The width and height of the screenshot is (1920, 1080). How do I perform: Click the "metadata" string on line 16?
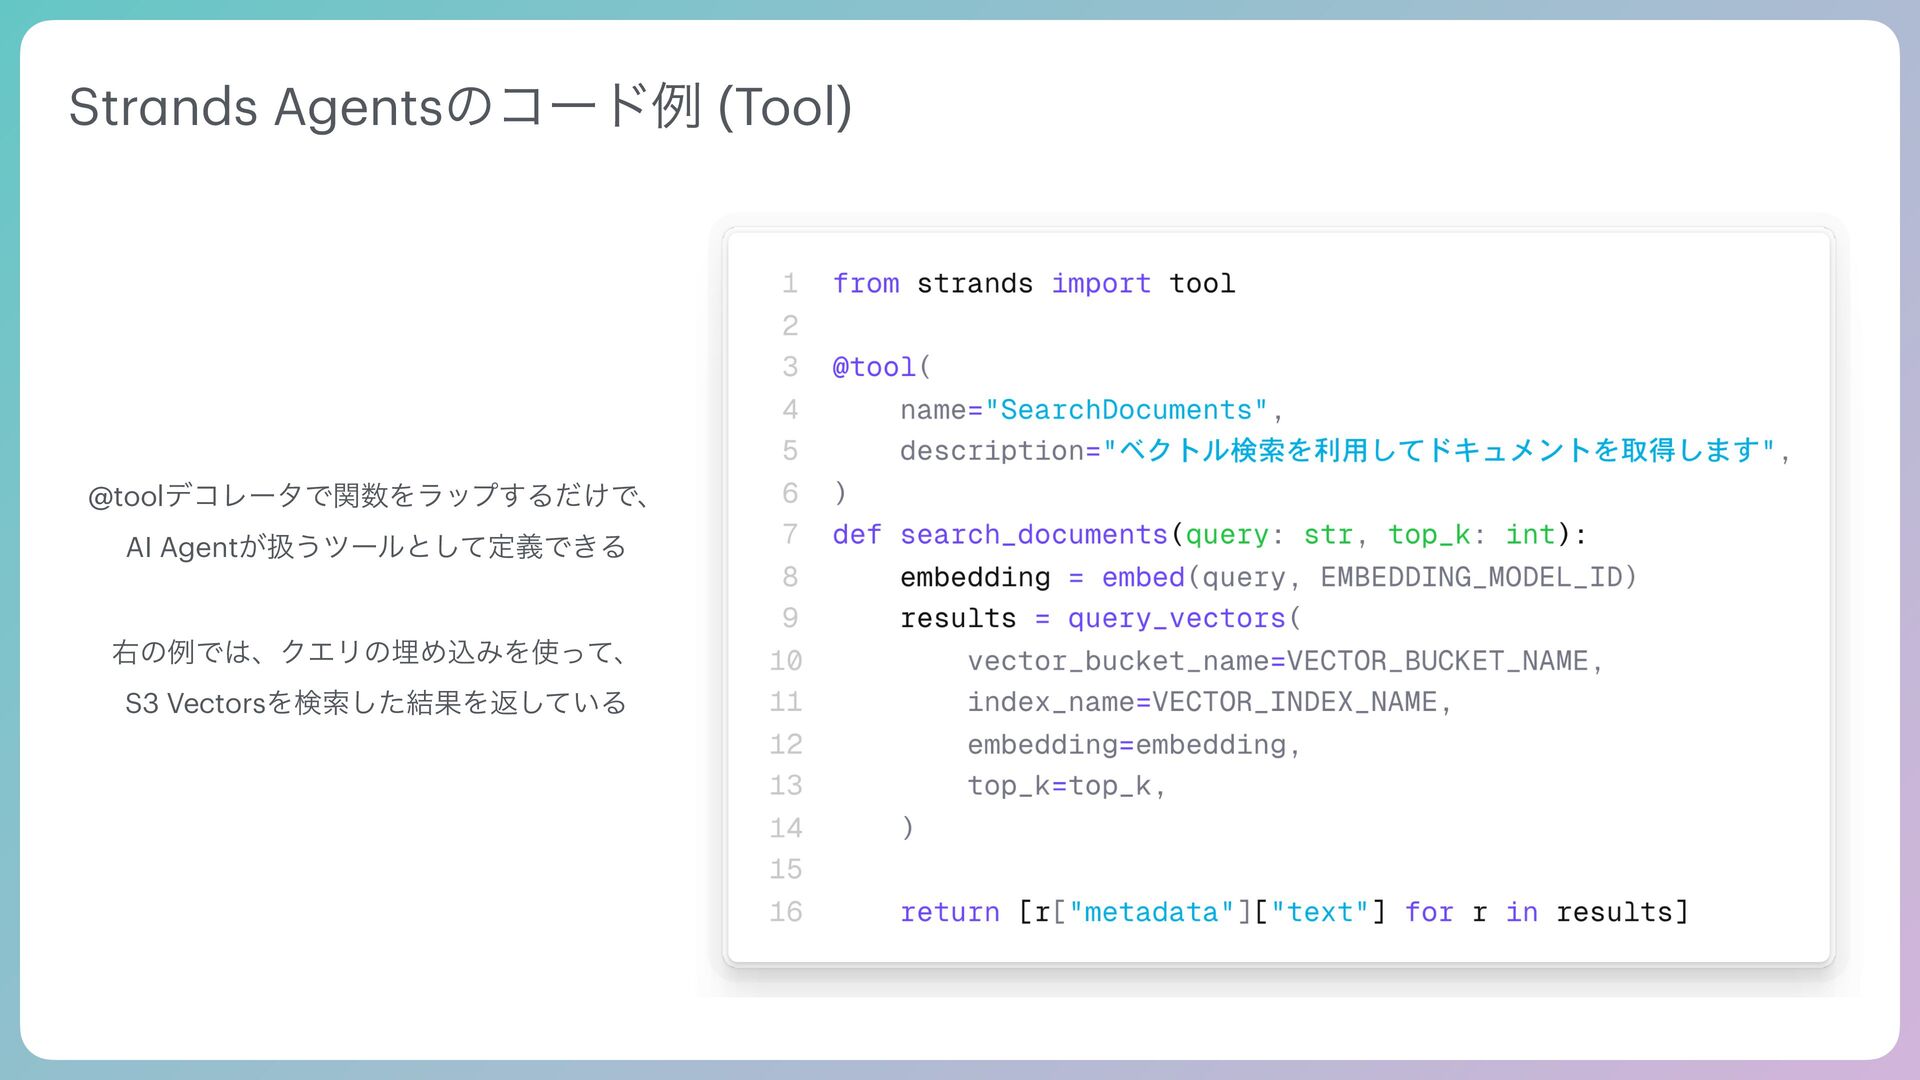click(x=1151, y=912)
